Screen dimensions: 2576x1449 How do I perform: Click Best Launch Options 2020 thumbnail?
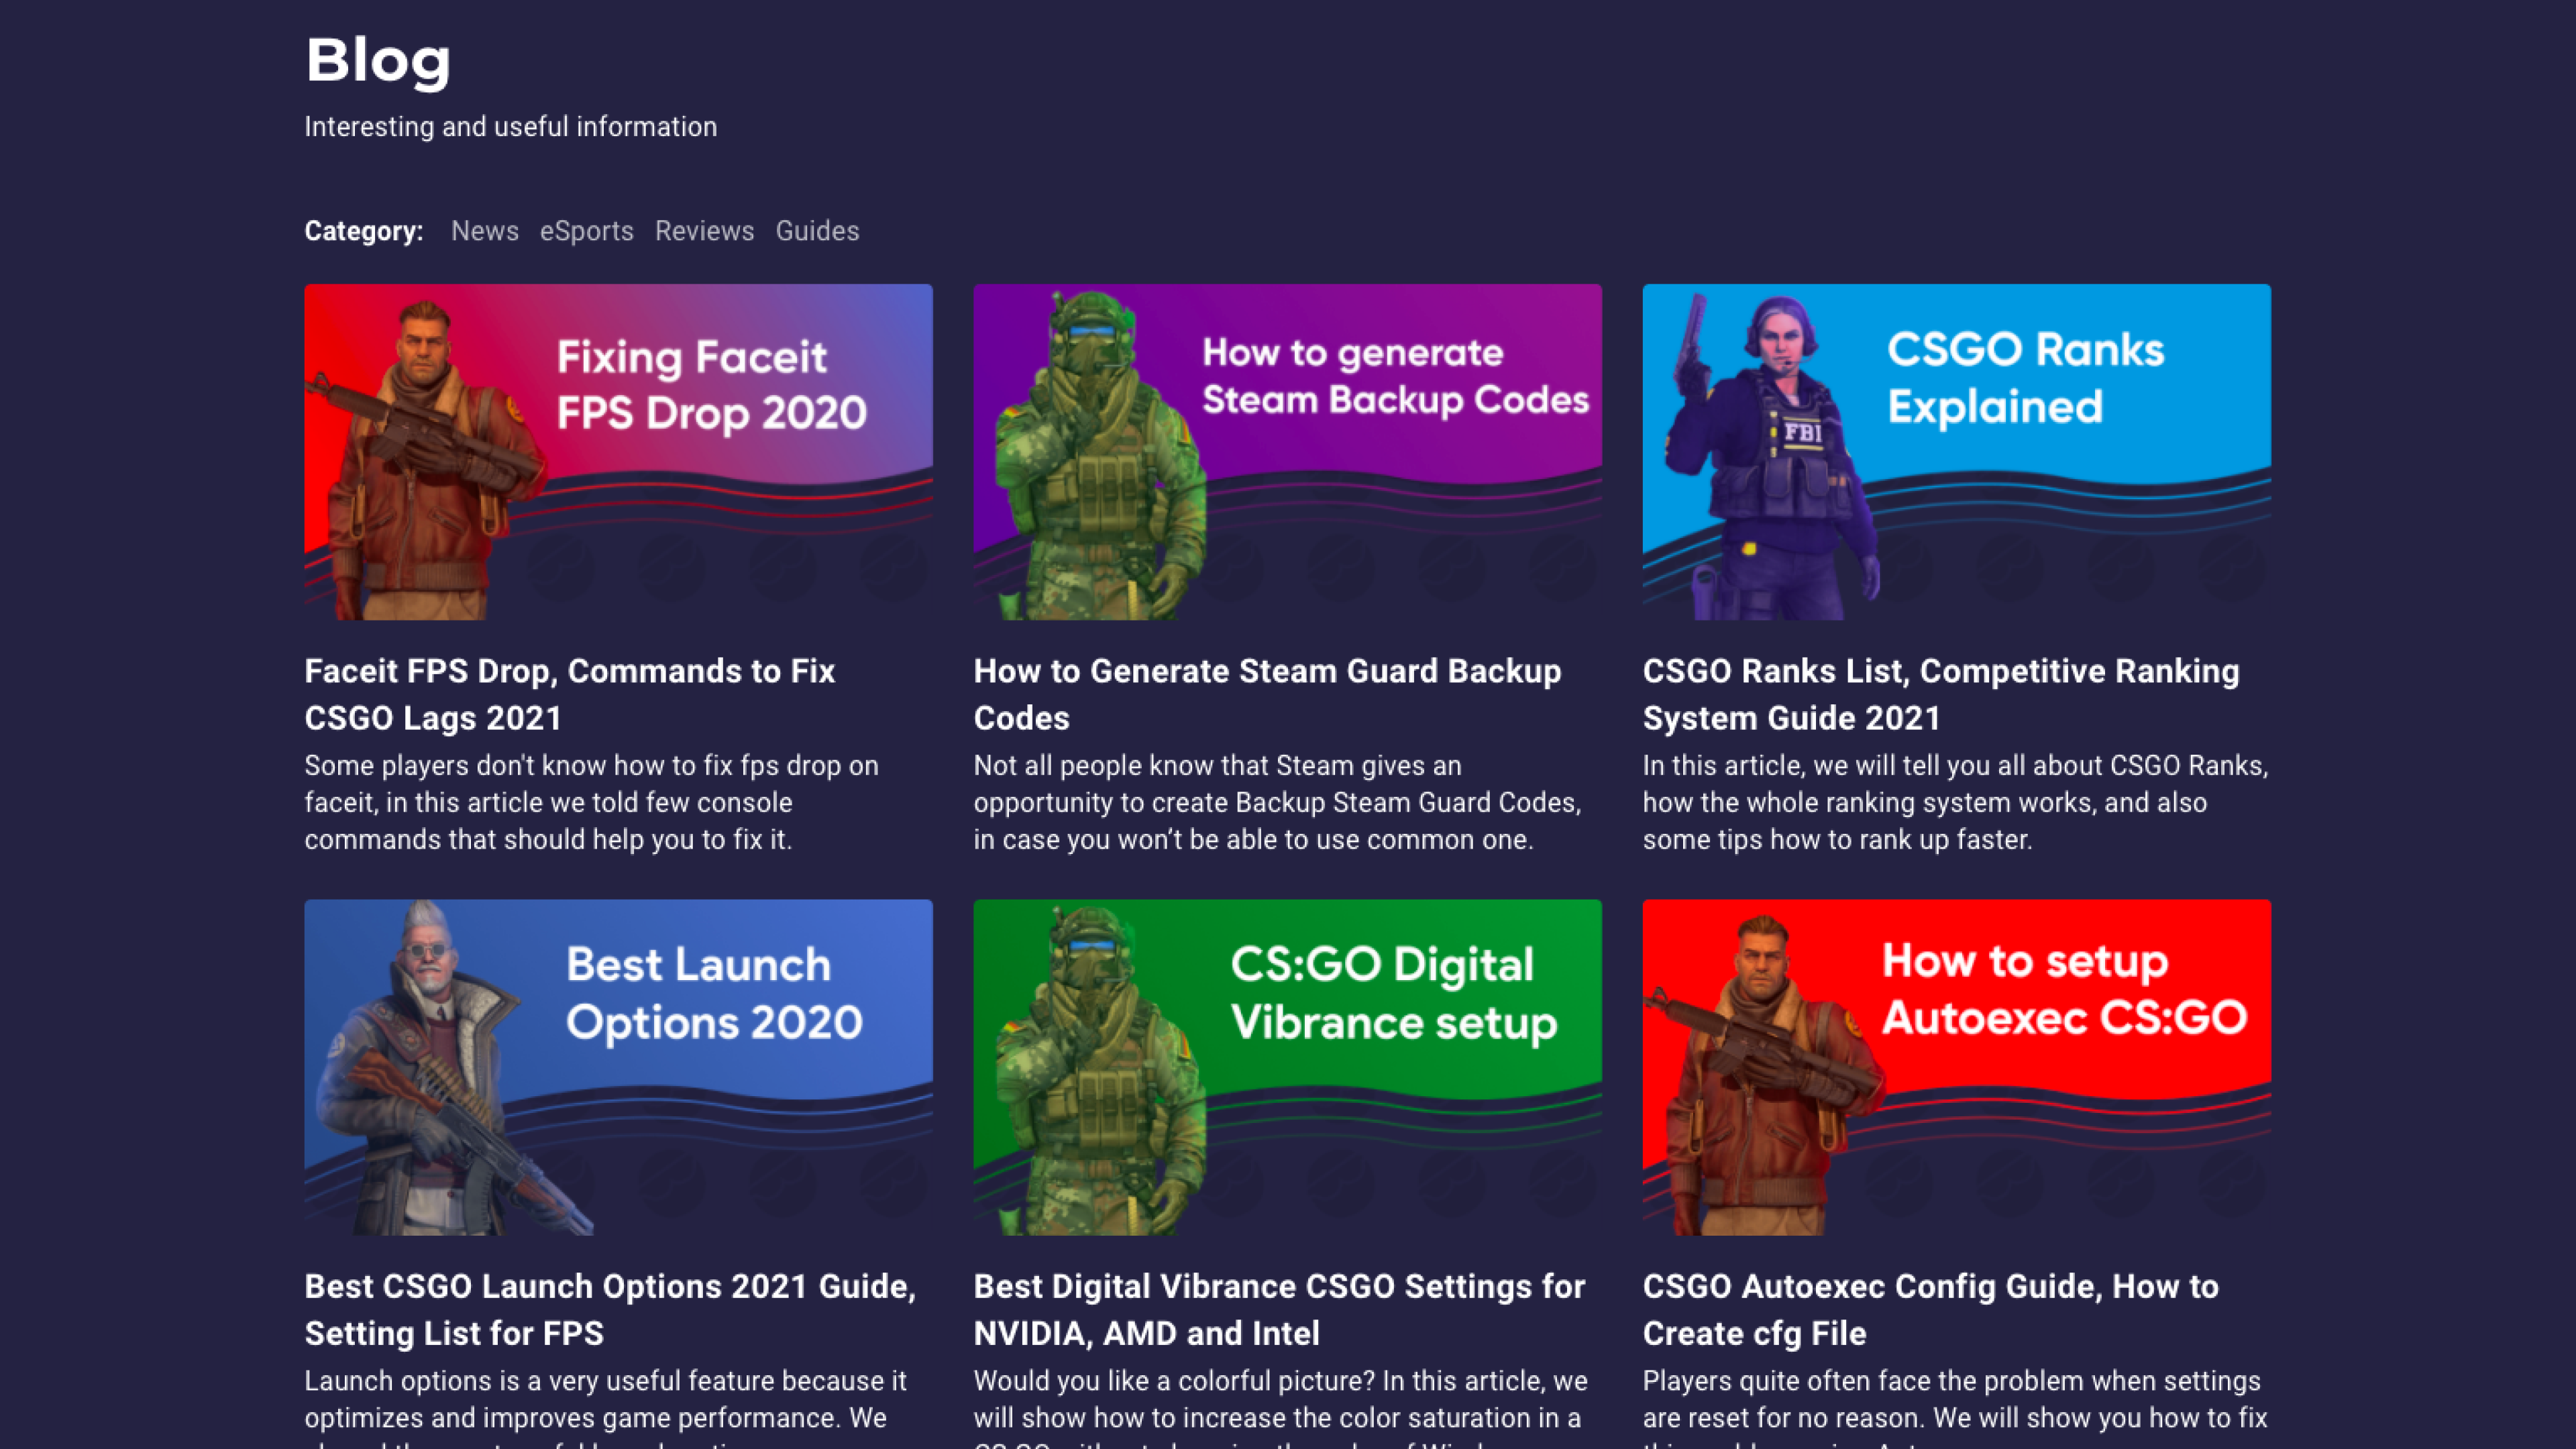click(618, 1067)
